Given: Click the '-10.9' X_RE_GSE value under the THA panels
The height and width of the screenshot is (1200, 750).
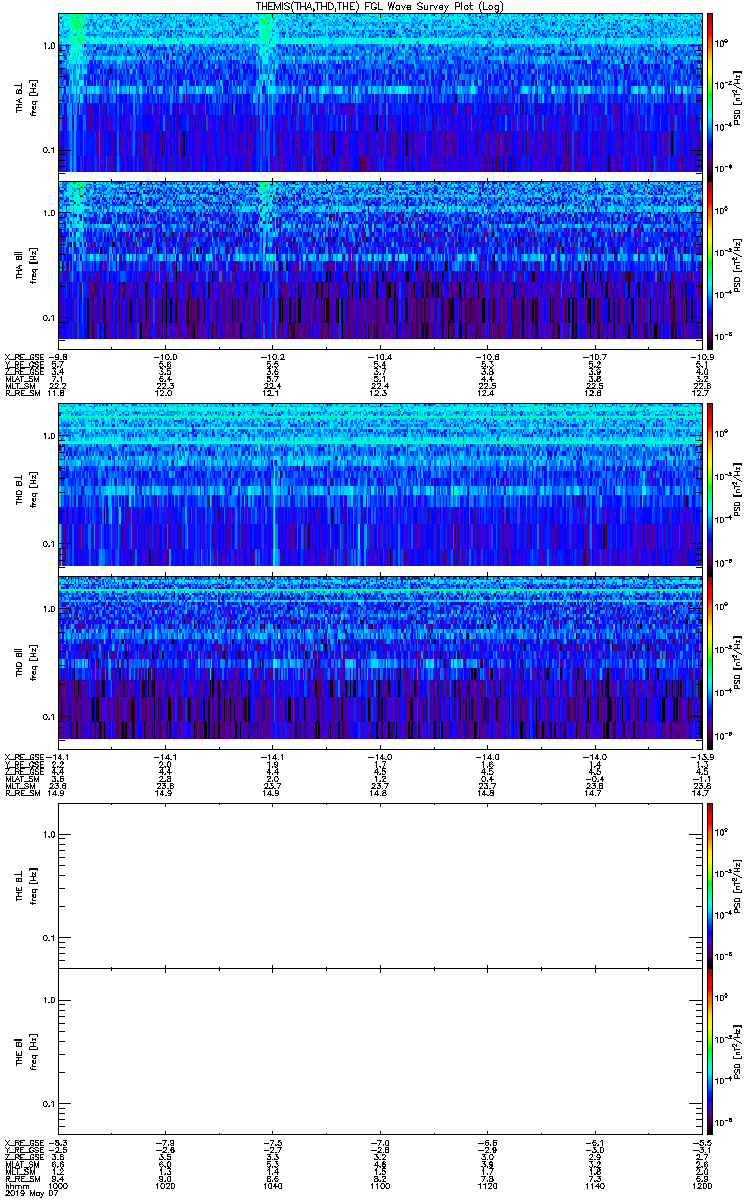Looking at the screenshot, I should [x=701, y=357].
